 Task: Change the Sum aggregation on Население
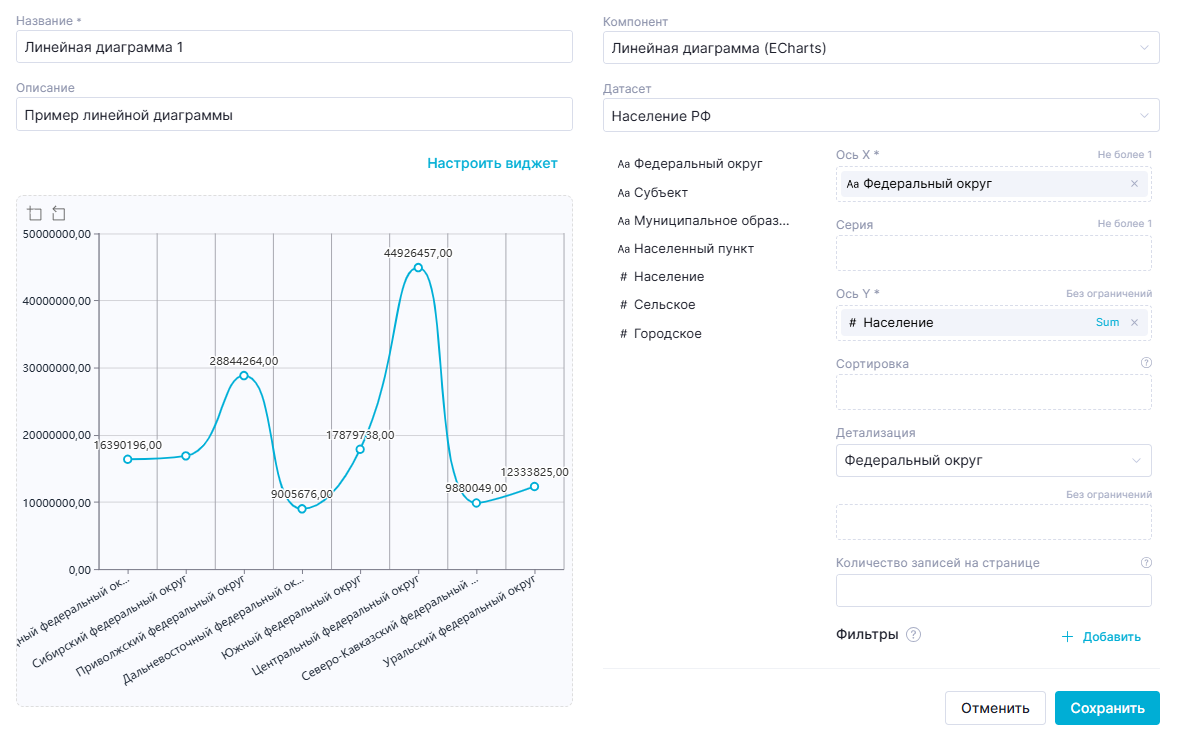[x=1107, y=323]
